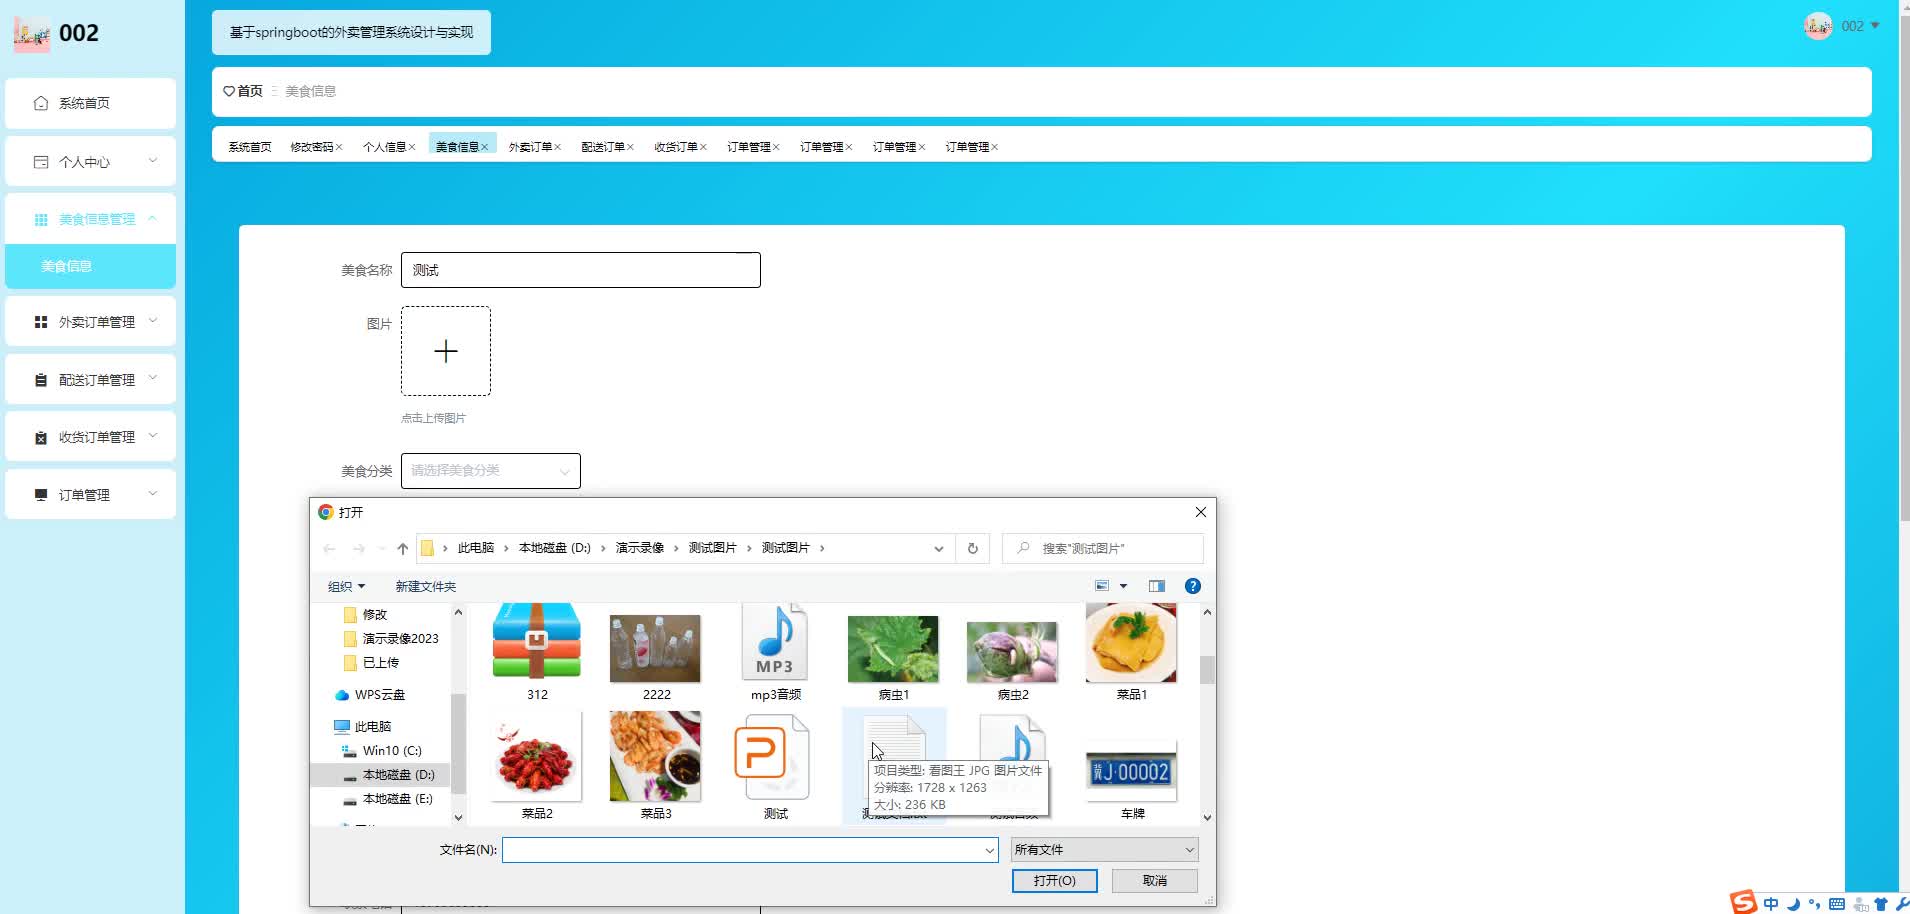The height and width of the screenshot is (914, 1910).
Task: Expand the 订单管理 sidebar menu
Action: tap(90, 495)
